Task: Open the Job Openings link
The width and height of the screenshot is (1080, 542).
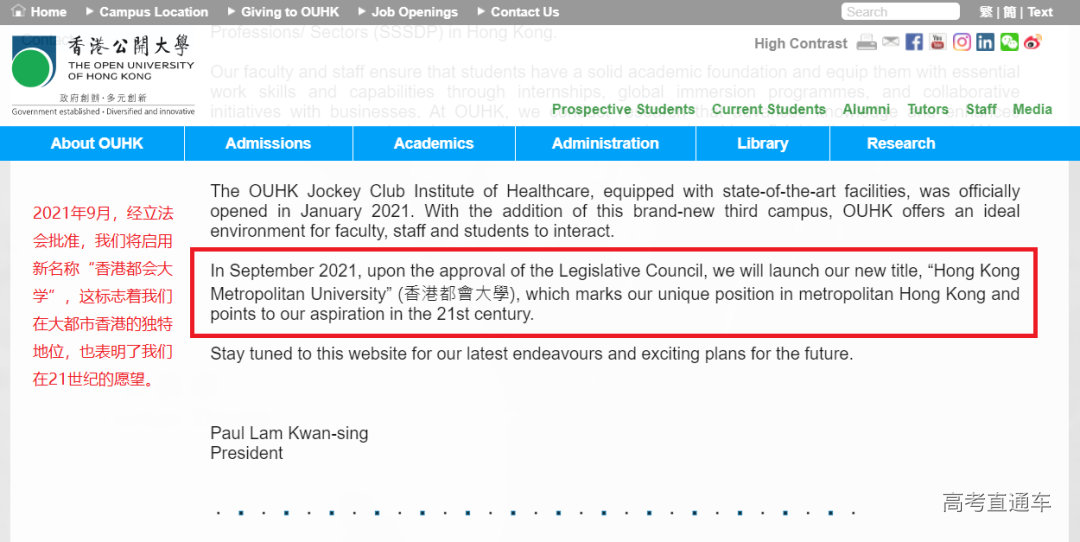Action: tap(414, 12)
